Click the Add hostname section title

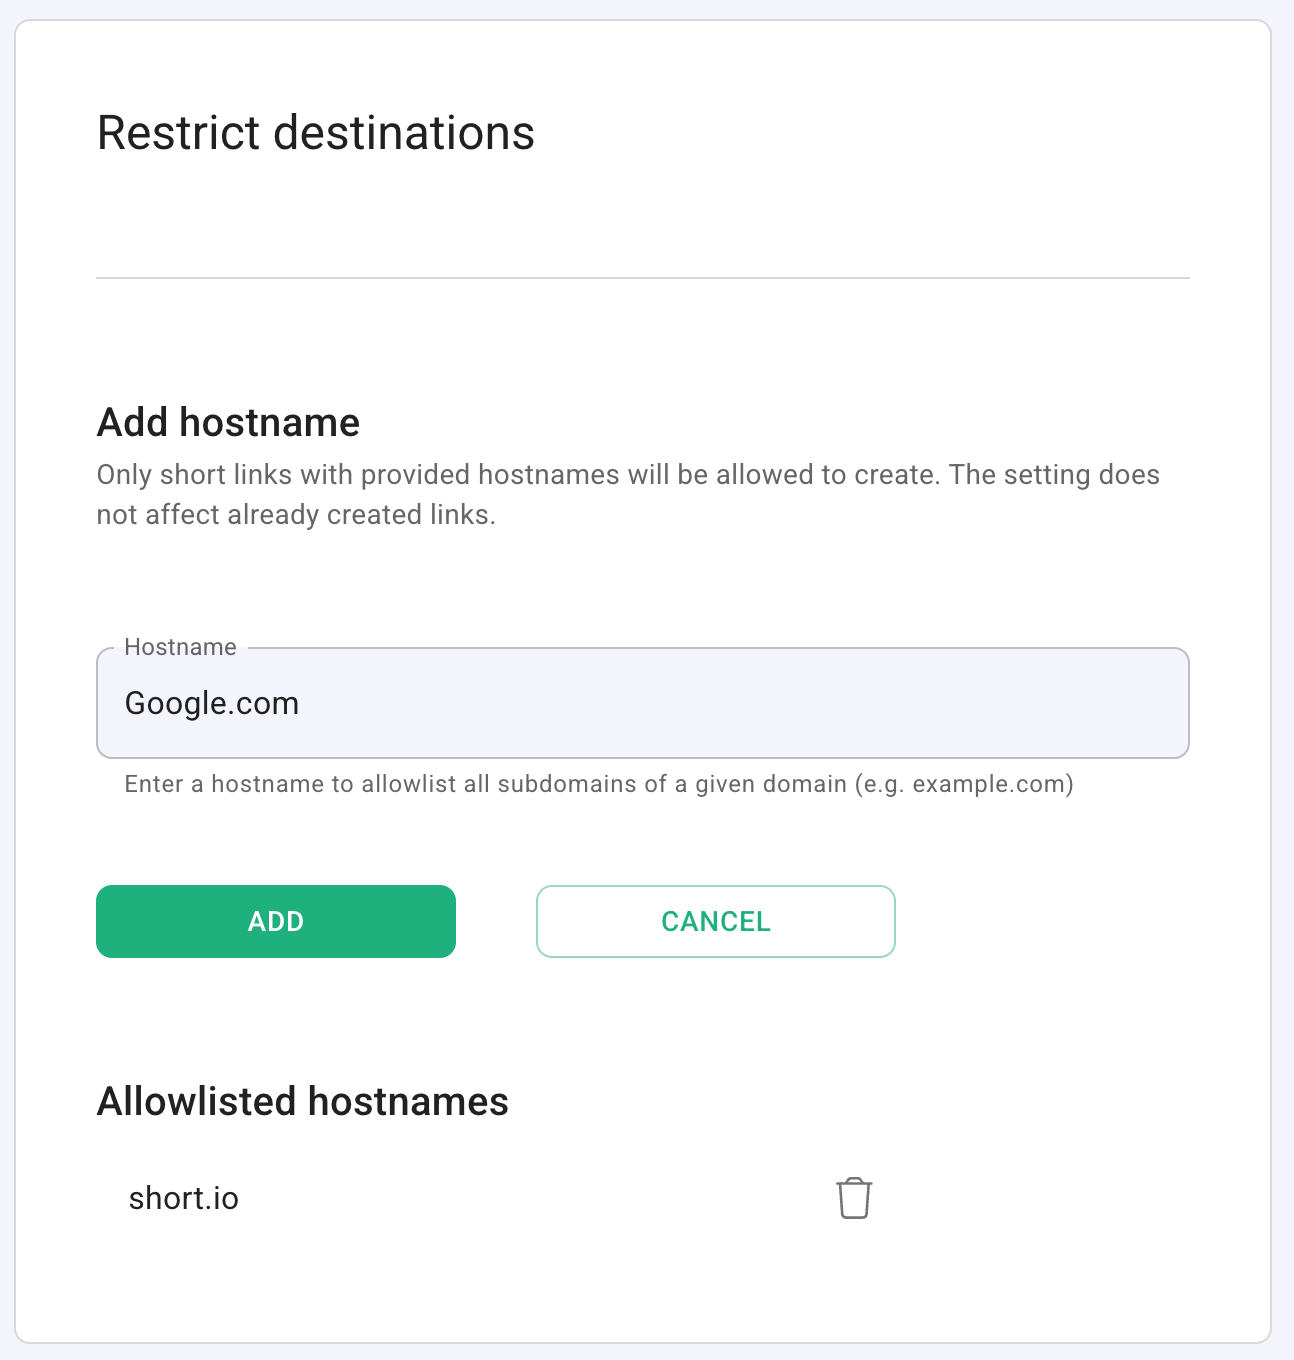[227, 422]
